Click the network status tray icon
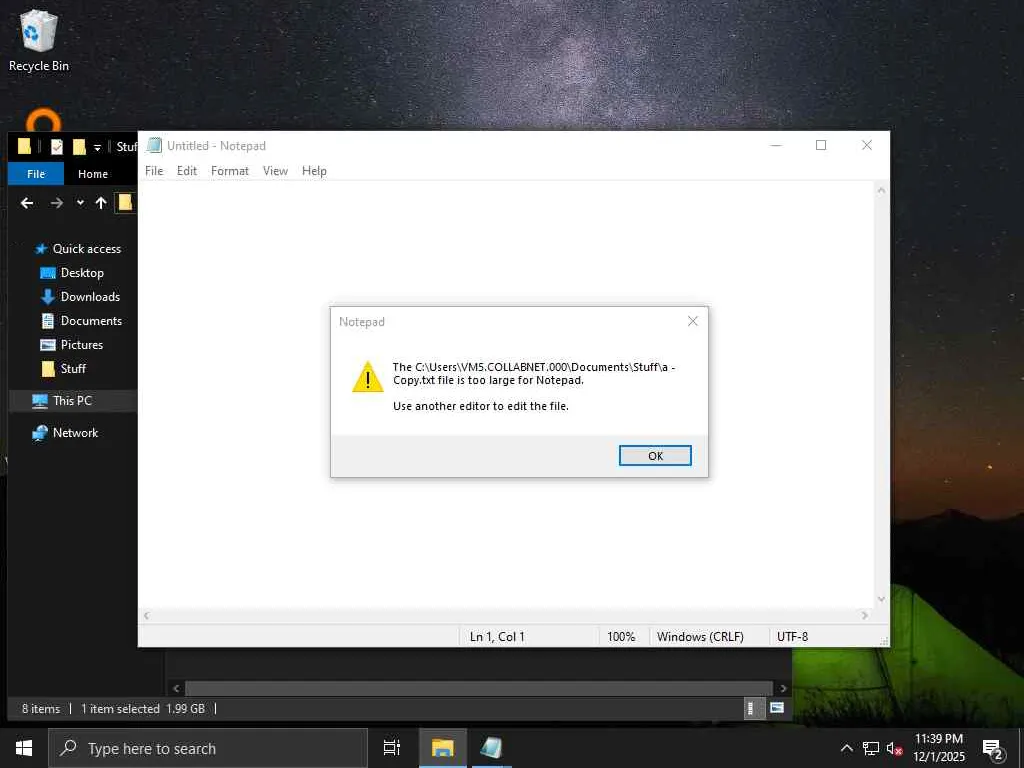The width and height of the screenshot is (1024, 768). 871,748
